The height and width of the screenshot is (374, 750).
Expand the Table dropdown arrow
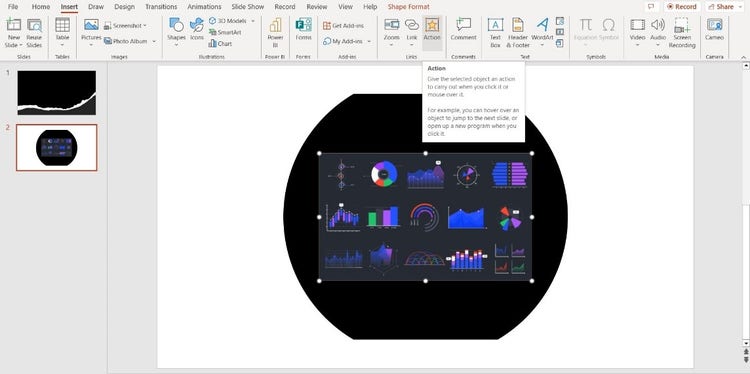(x=62, y=45)
